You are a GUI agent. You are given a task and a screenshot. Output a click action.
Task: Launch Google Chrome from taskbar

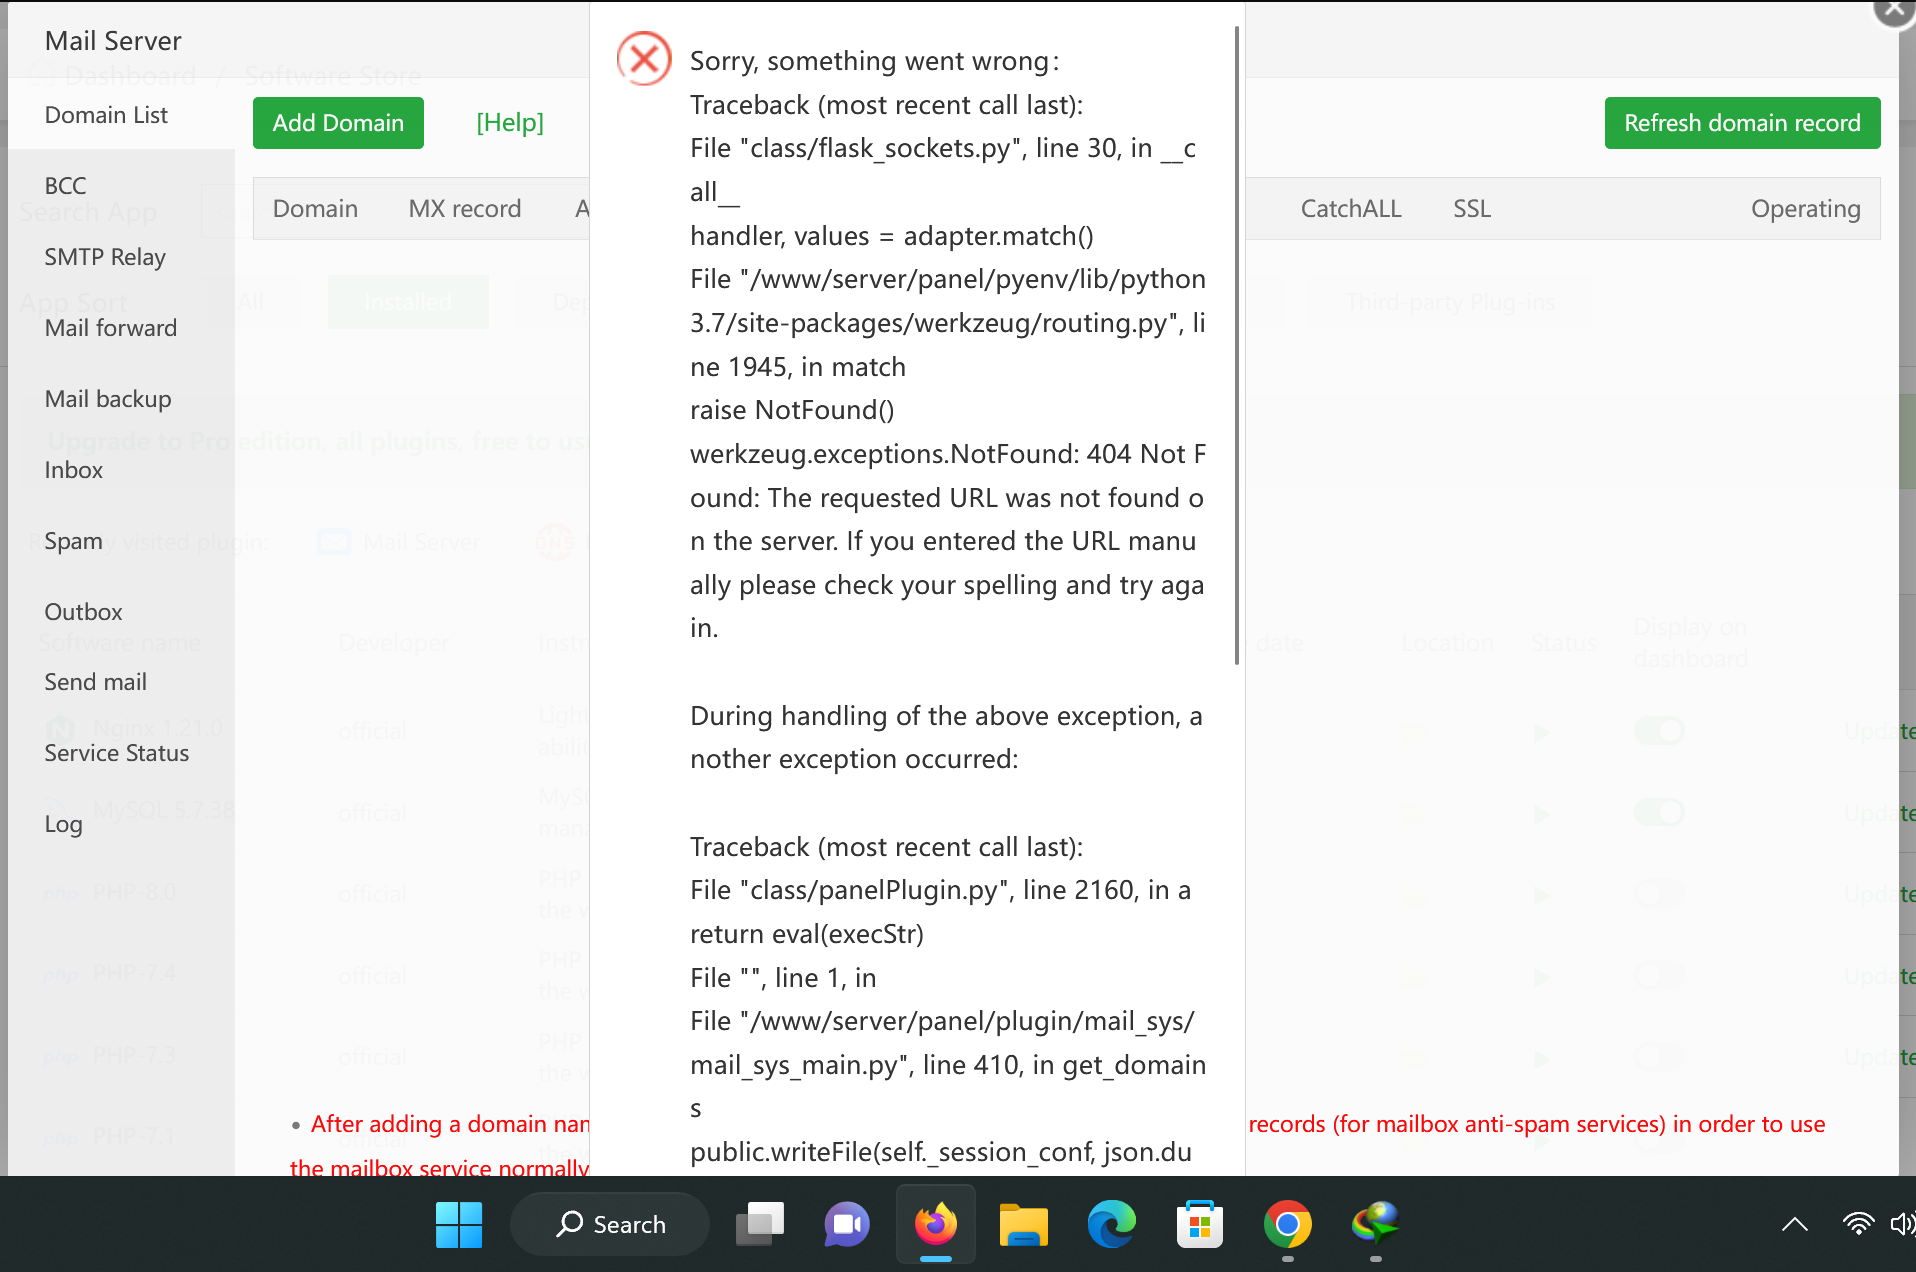pyautogui.click(x=1287, y=1224)
